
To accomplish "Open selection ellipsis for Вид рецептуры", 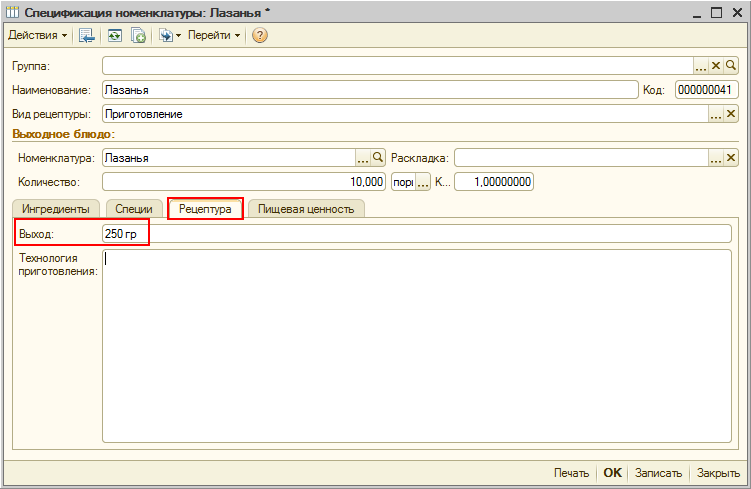I will (x=716, y=114).
